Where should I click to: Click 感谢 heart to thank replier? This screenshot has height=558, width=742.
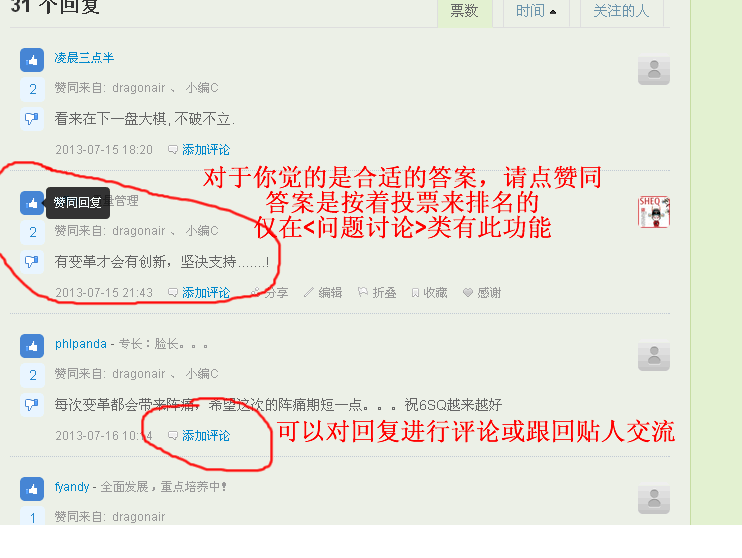click(x=482, y=293)
